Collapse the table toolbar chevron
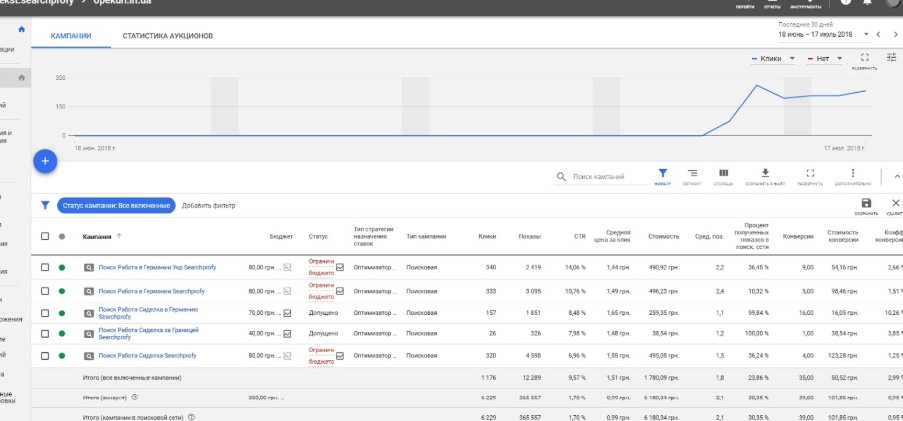Screen dimensions: 903x421 tap(897, 177)
